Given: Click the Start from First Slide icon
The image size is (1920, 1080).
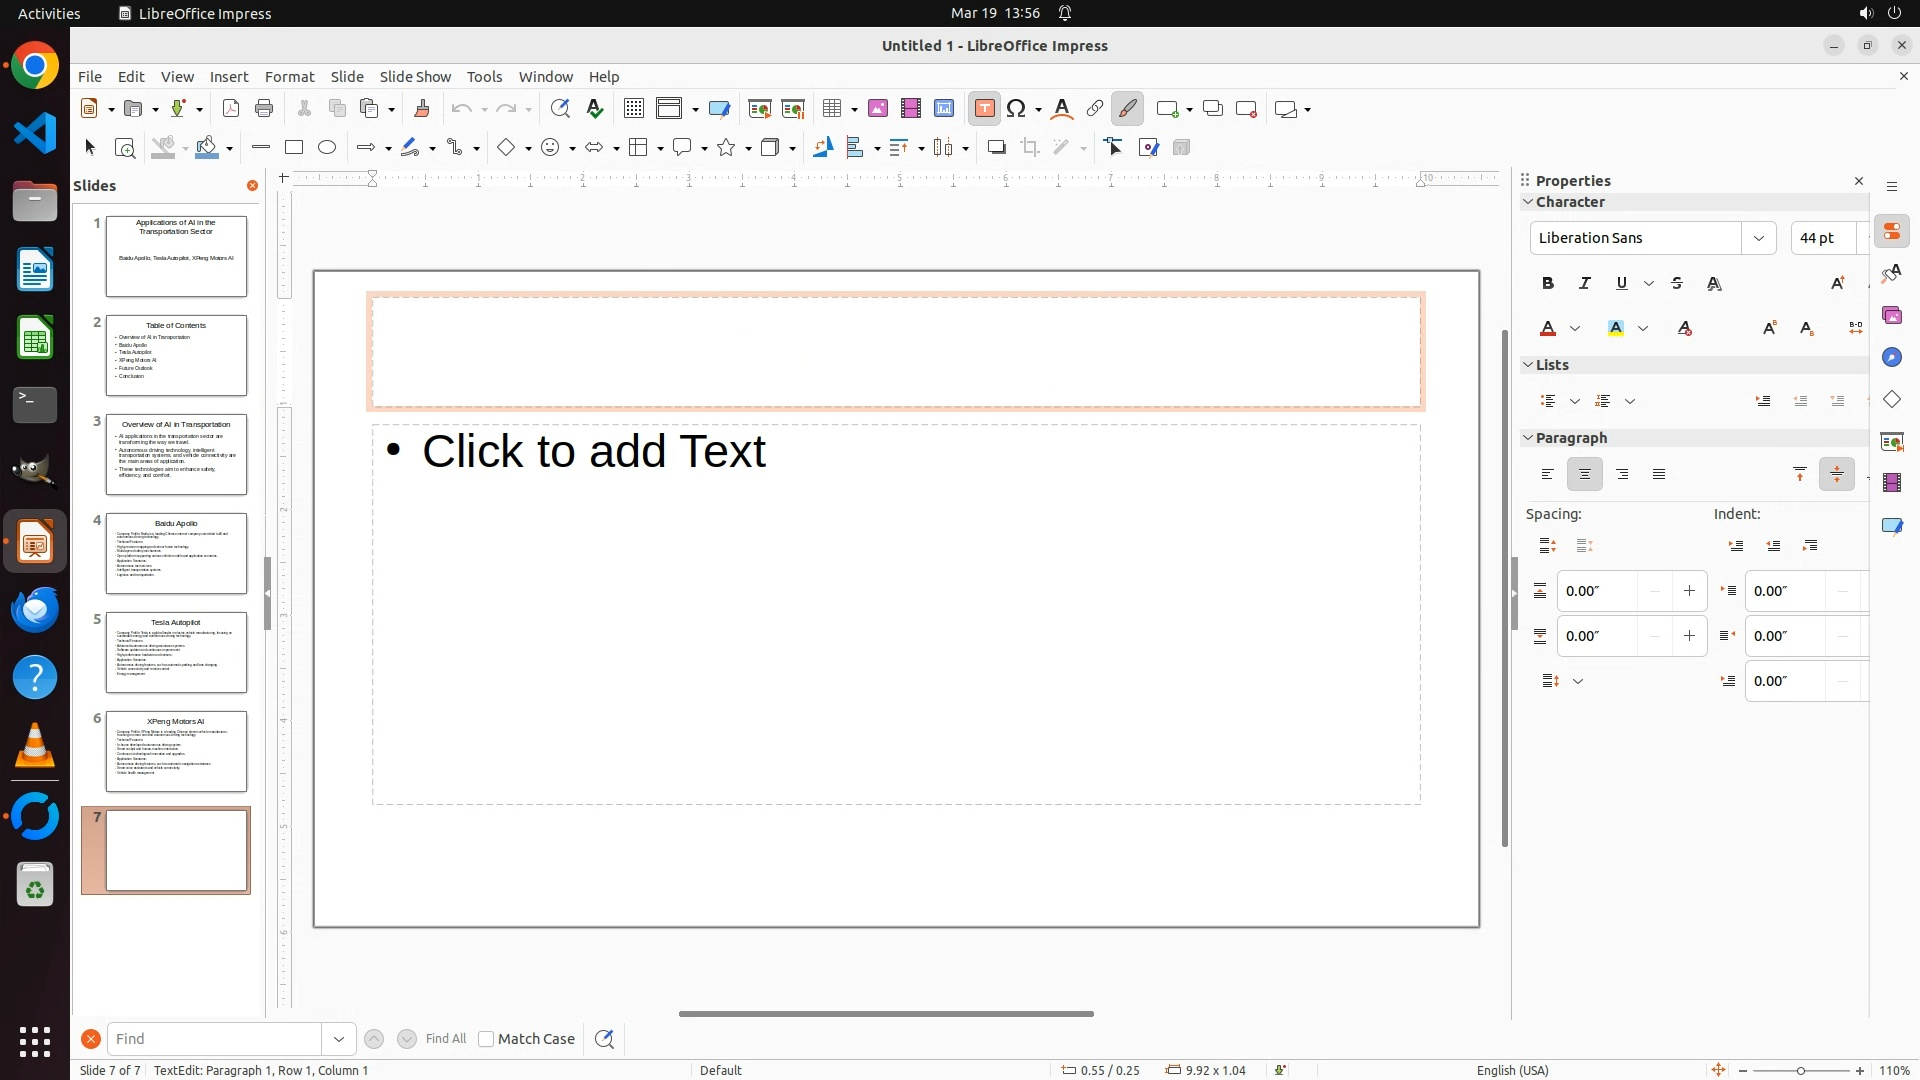Looking at the screenshot, I should pos(760,109).
